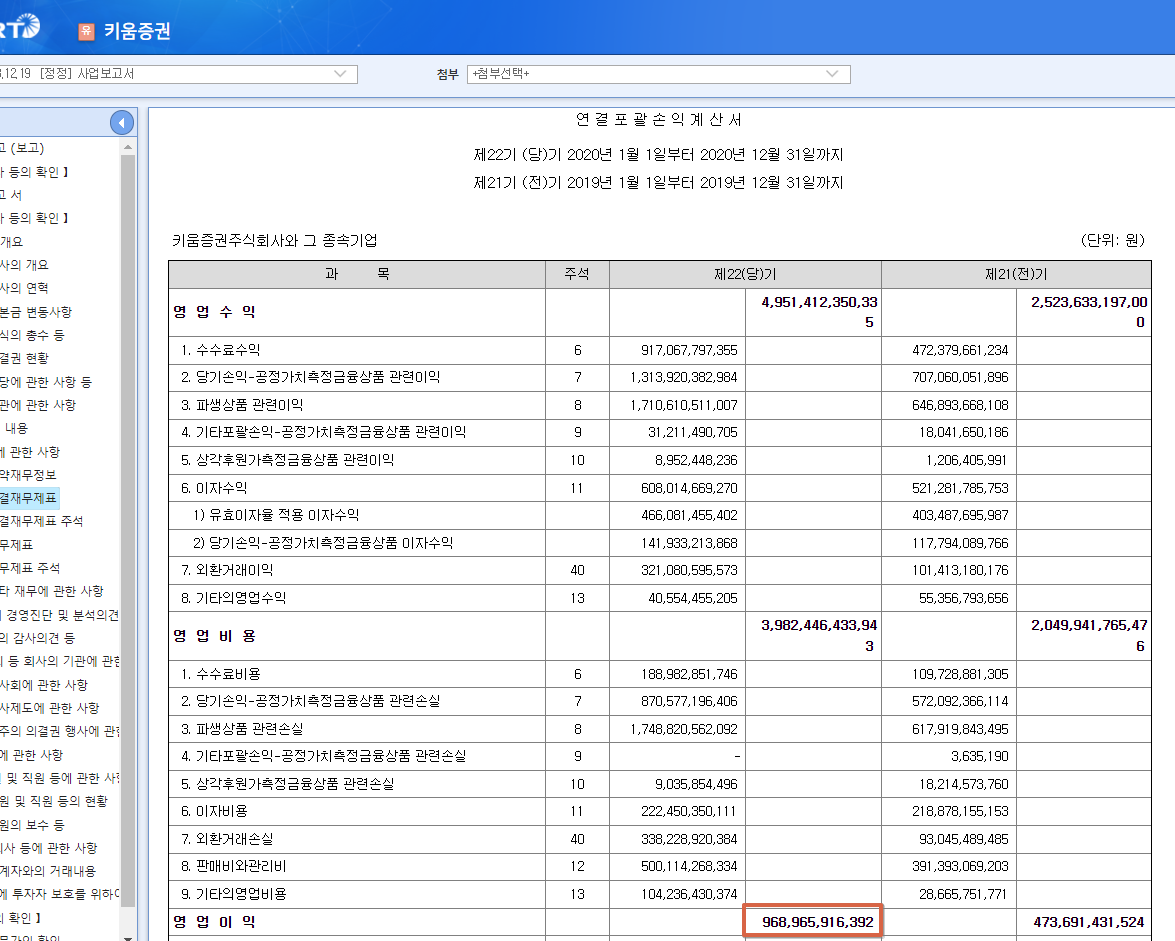Open 무제표 주석 in the sidebar tree
1175x941 pixels.
[30, 568]
